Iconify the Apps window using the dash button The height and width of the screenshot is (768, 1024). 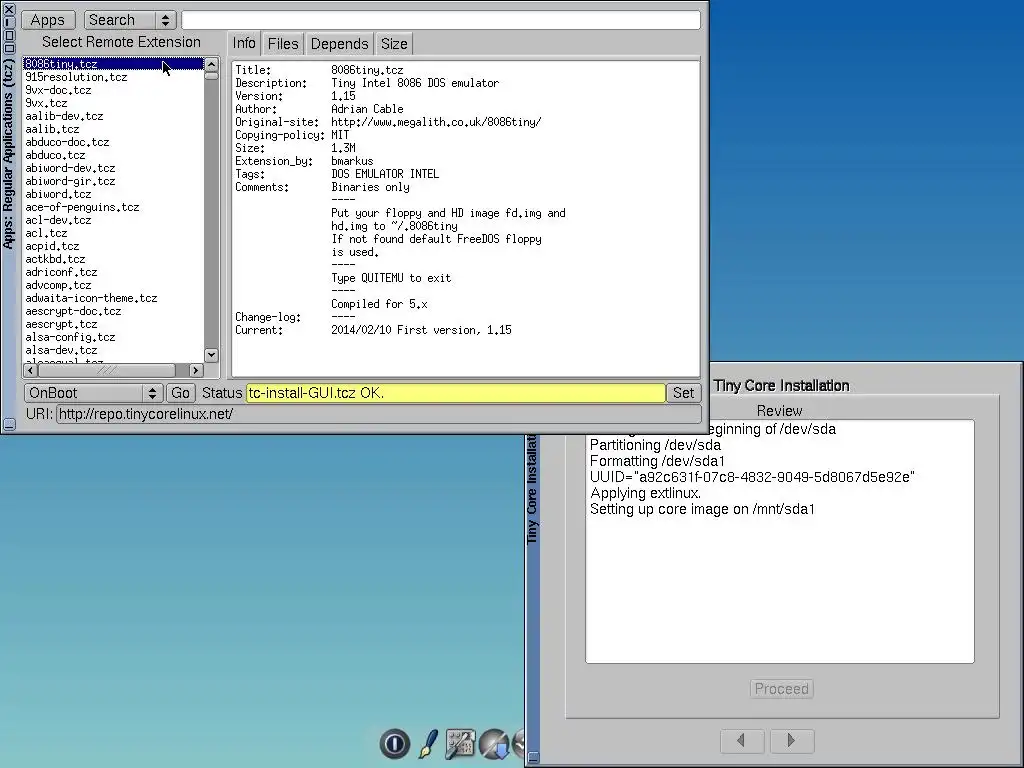9,22
